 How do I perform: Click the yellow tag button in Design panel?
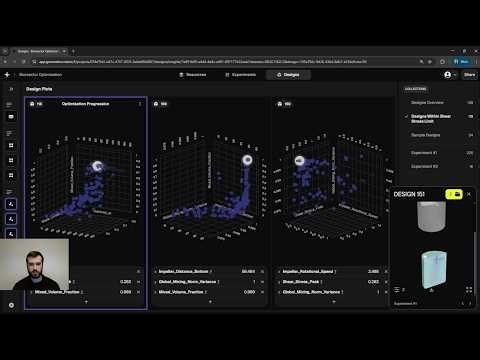click(454, 194)
